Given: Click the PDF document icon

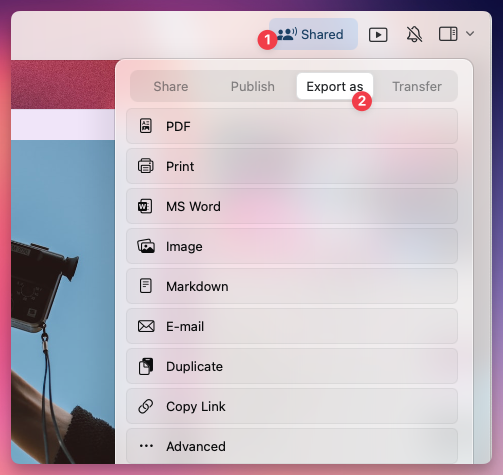Looking at the screenshot, I should (x=146, y=126).
